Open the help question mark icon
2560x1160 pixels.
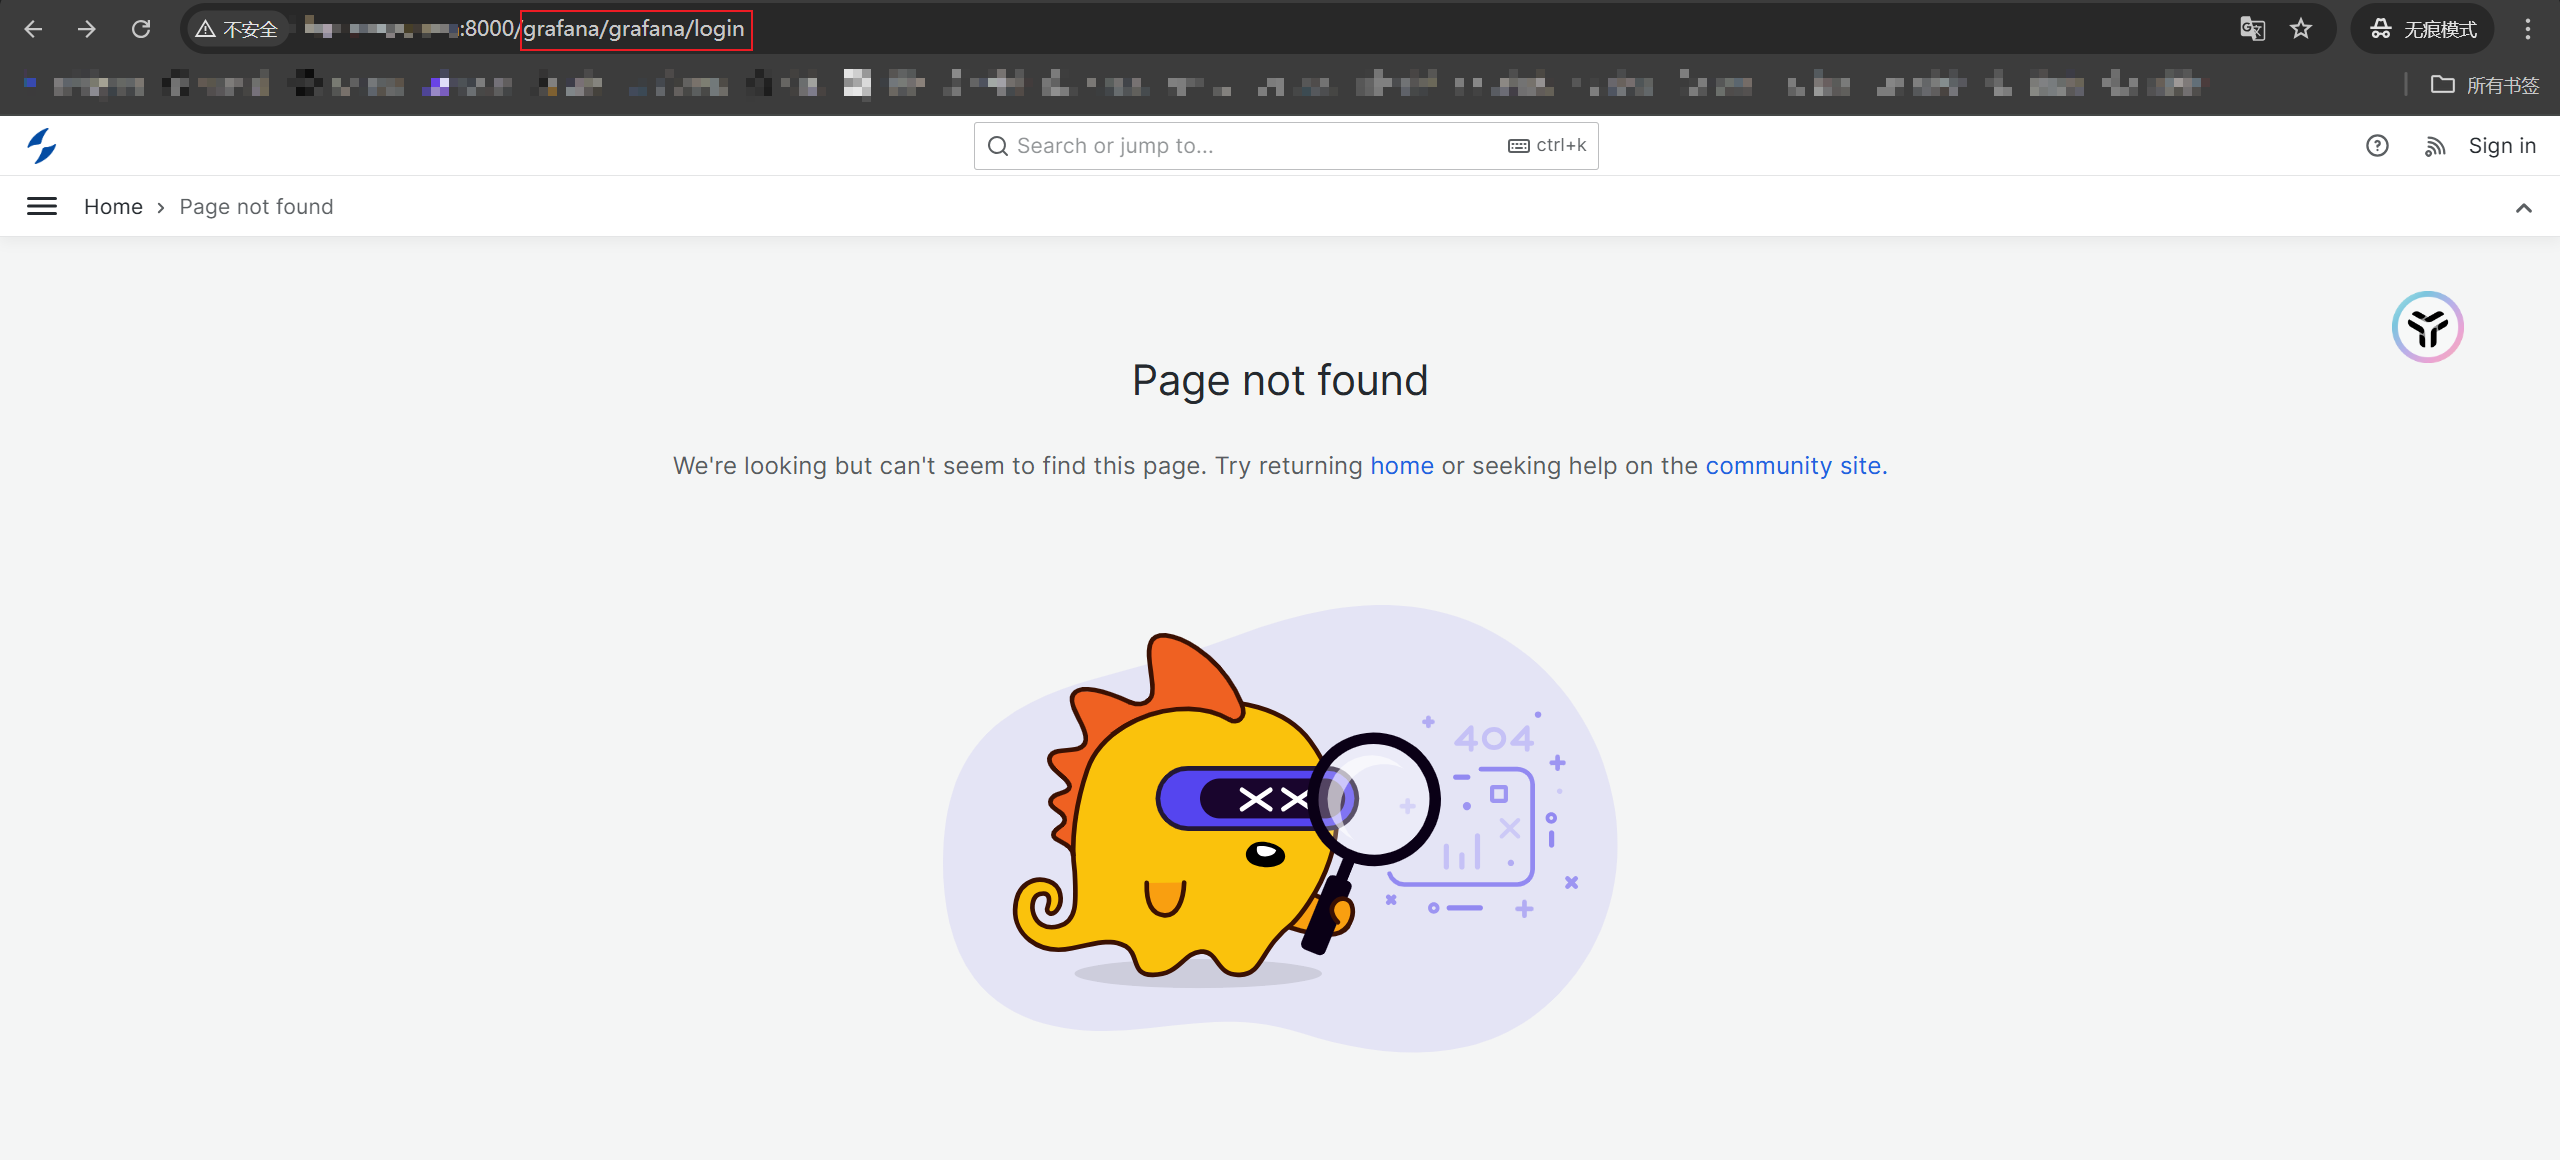tap(2377, 146)
